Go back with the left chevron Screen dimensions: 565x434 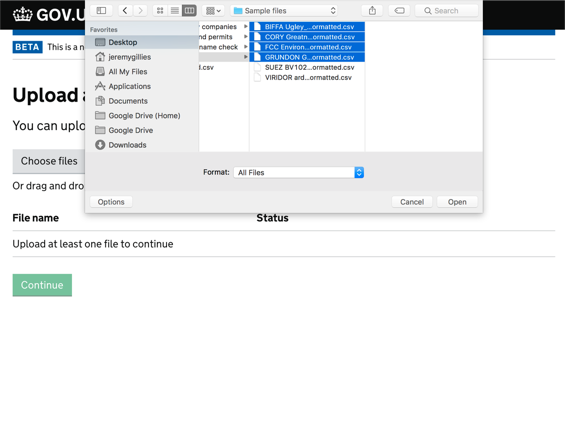125,10
